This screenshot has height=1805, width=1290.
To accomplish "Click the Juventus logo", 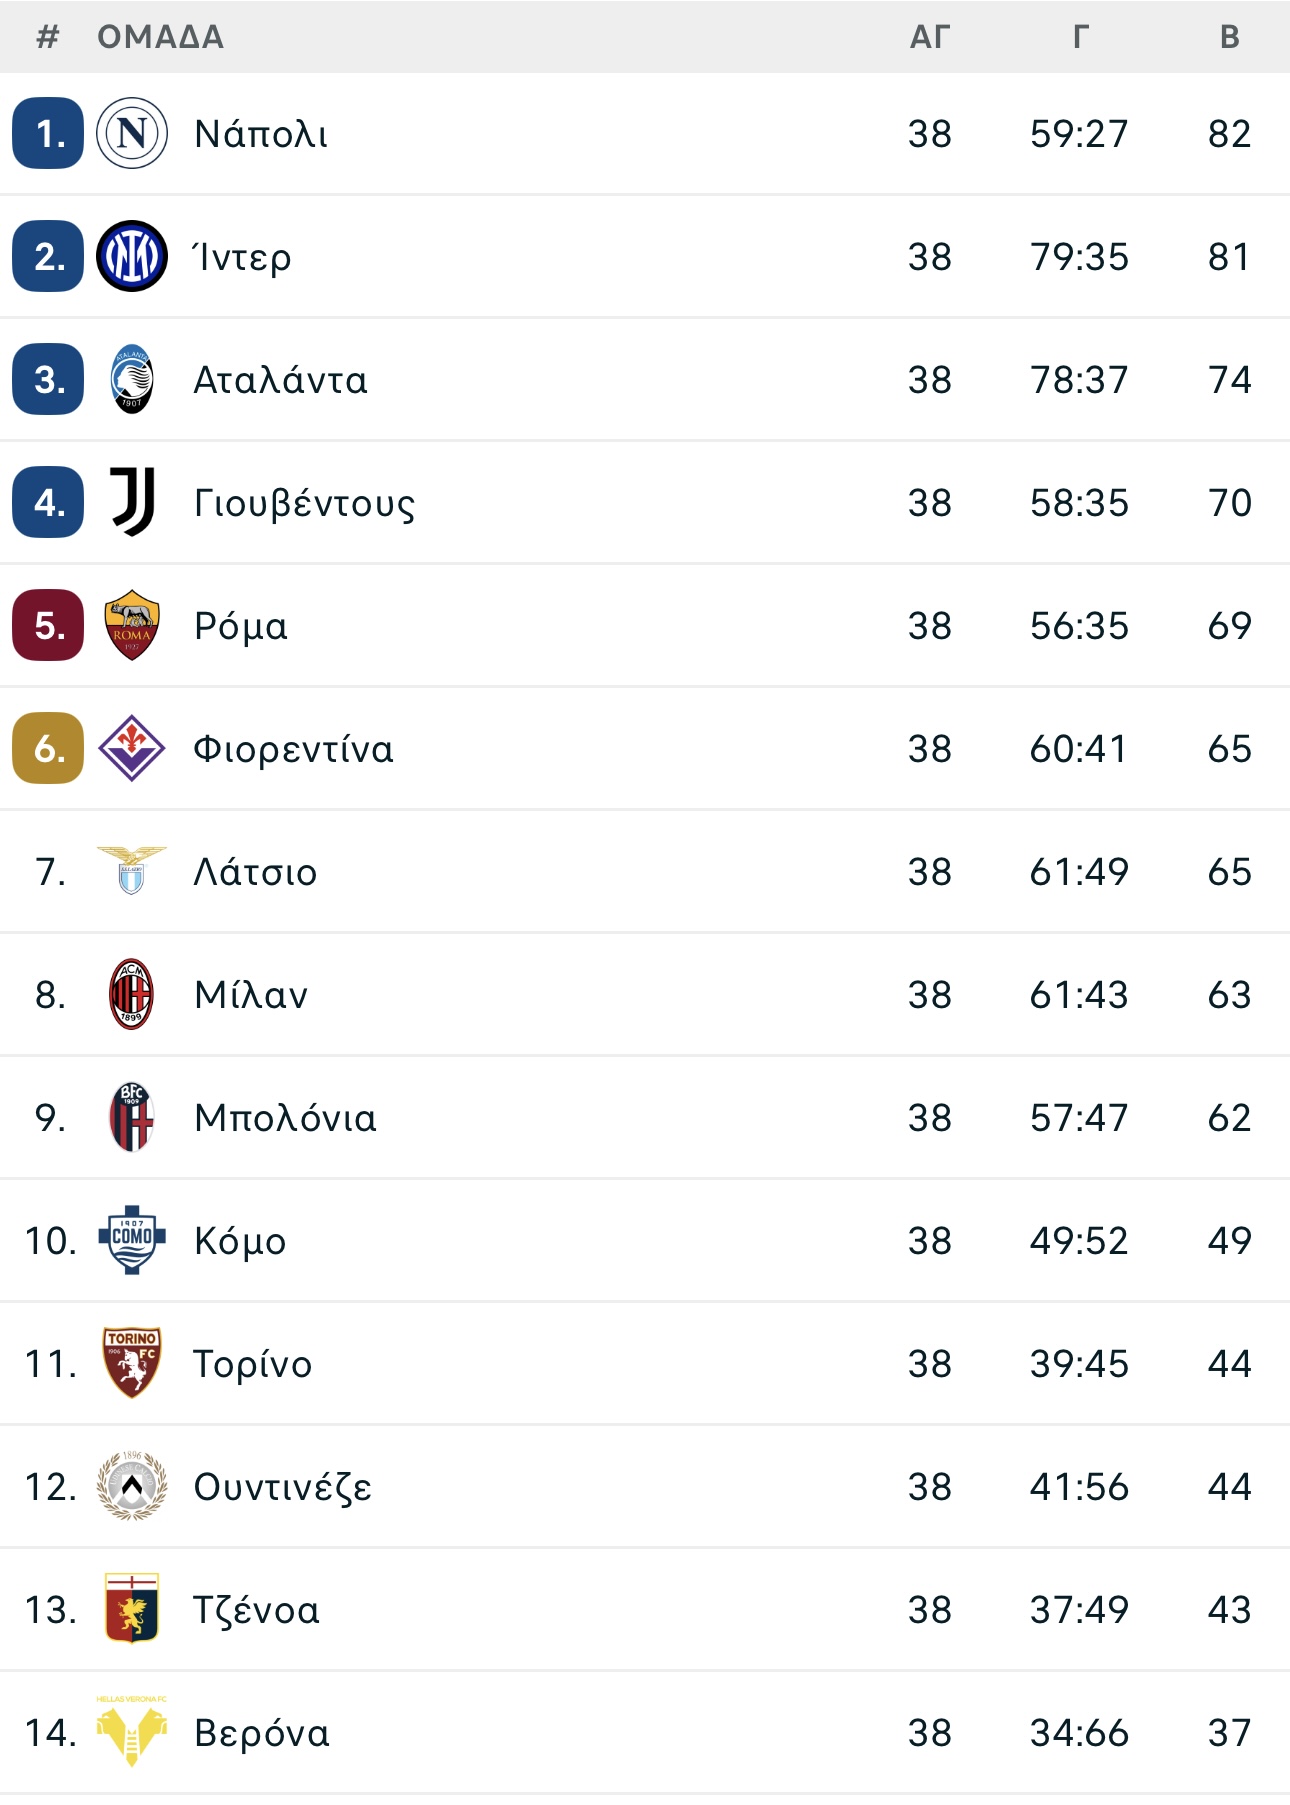I will [x=132, y=502].
